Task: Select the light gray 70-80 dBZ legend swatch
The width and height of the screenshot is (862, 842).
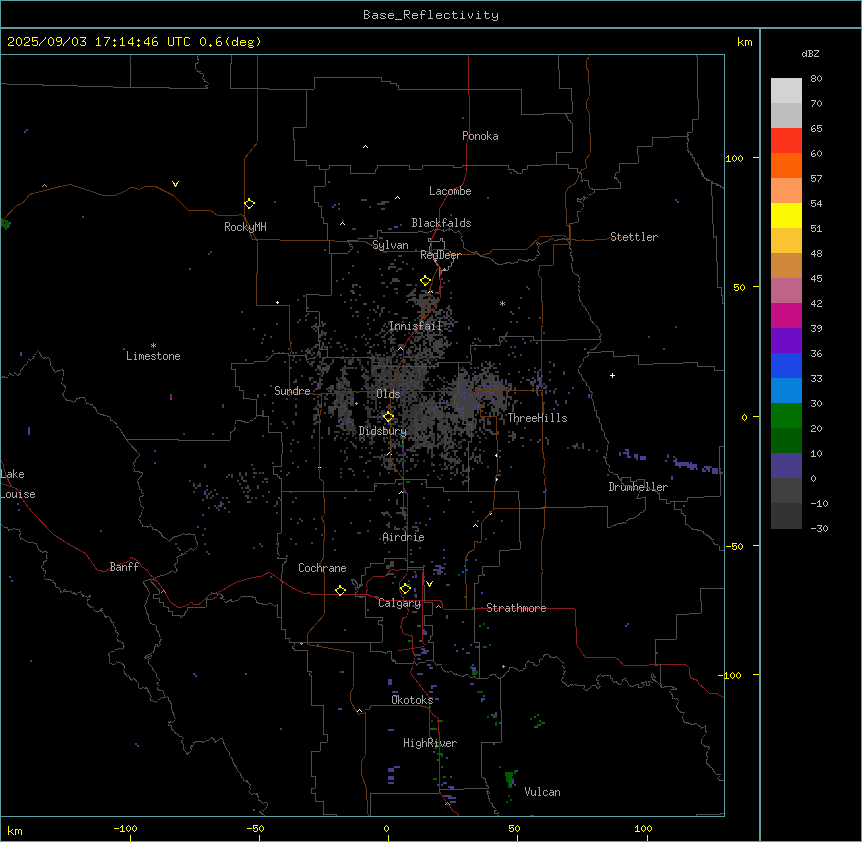Action: coord(786,91)
